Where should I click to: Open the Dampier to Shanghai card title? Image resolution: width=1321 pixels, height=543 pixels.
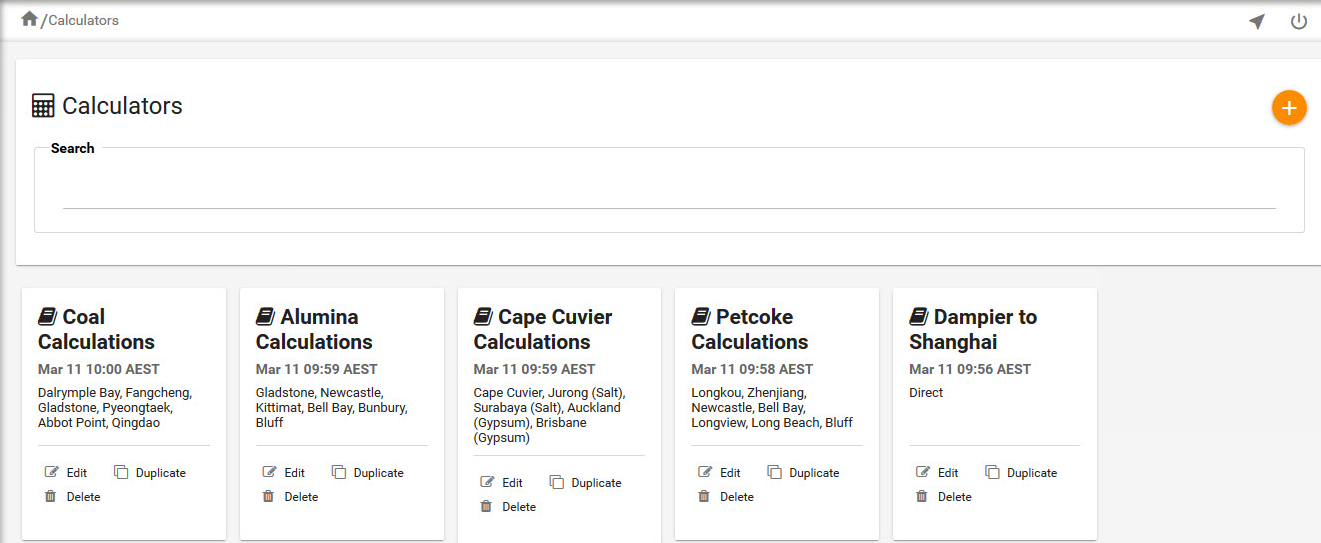point(972,329)
